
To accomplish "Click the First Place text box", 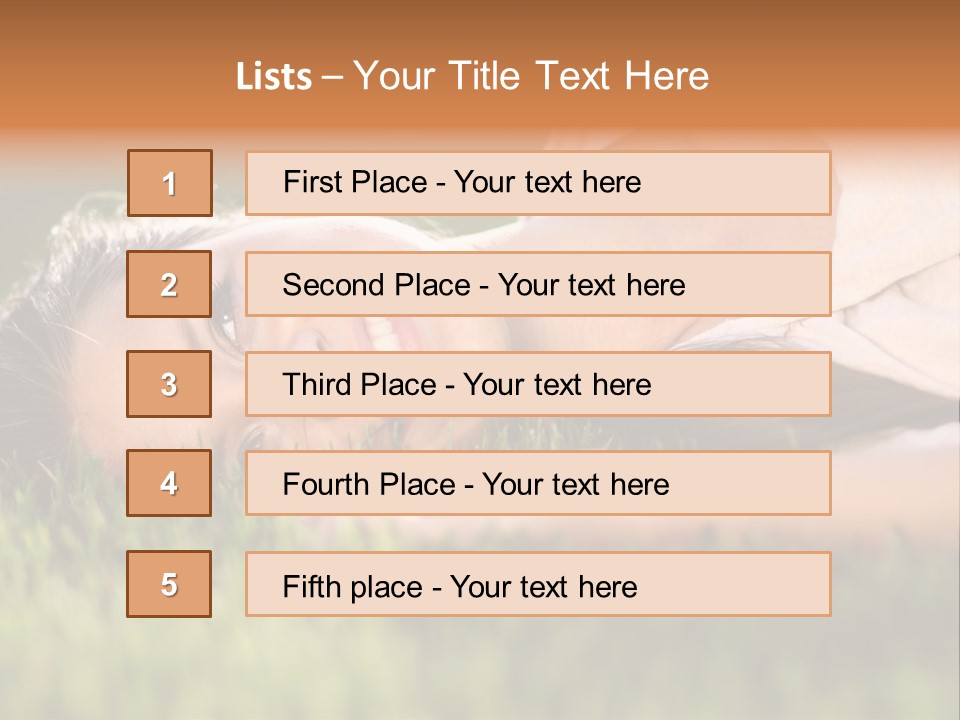I will coord(538,183).
